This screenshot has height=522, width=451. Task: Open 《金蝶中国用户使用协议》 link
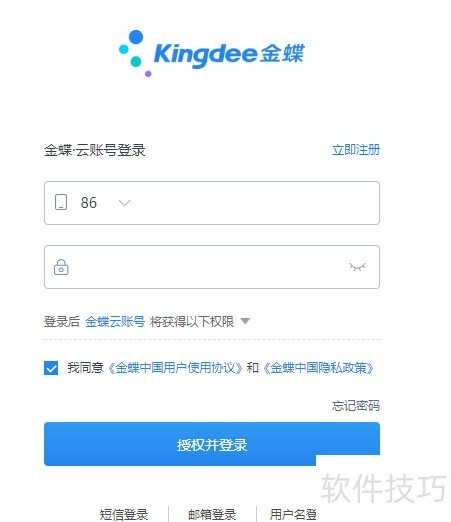[175, 368]
